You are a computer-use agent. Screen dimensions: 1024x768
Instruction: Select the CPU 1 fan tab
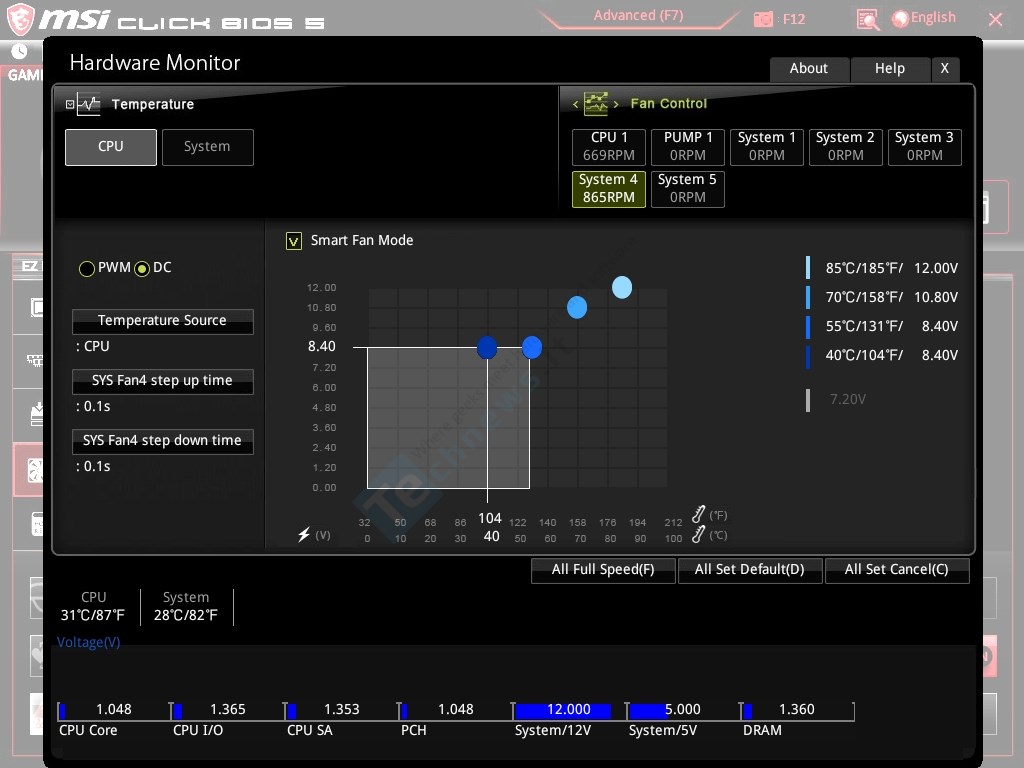(x=609, y=146)
